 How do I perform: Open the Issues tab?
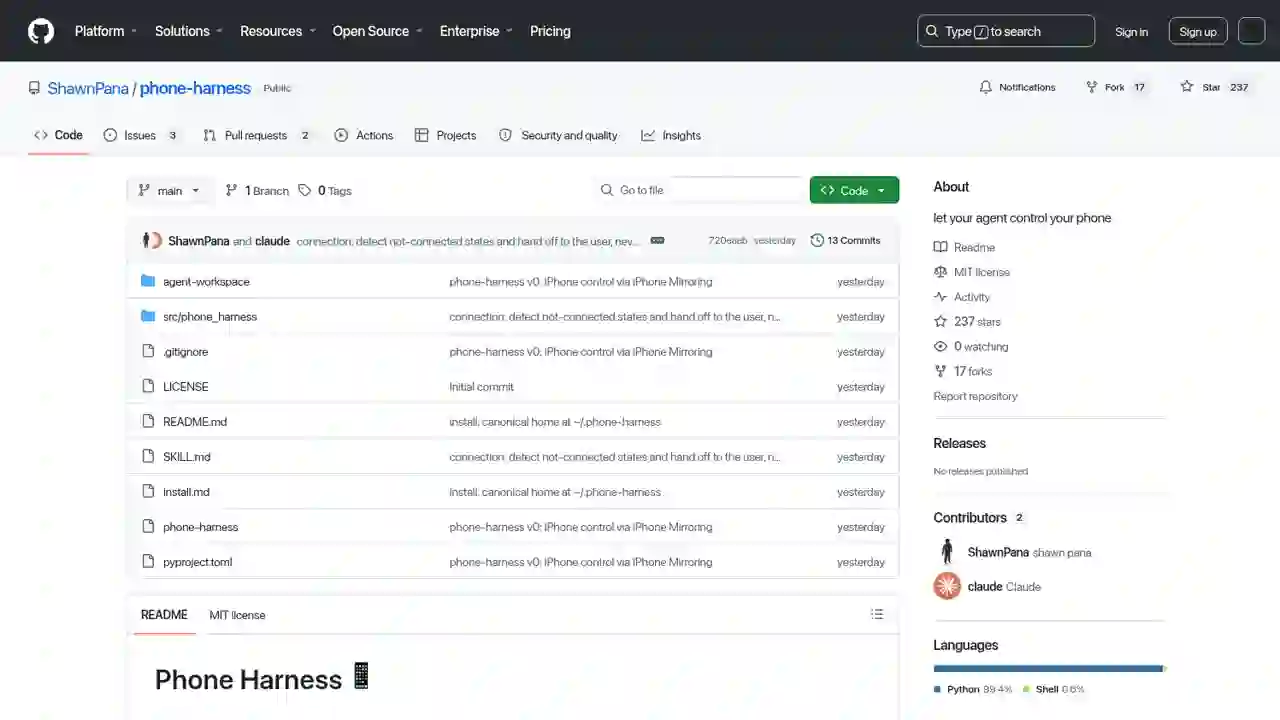(141, 135)
